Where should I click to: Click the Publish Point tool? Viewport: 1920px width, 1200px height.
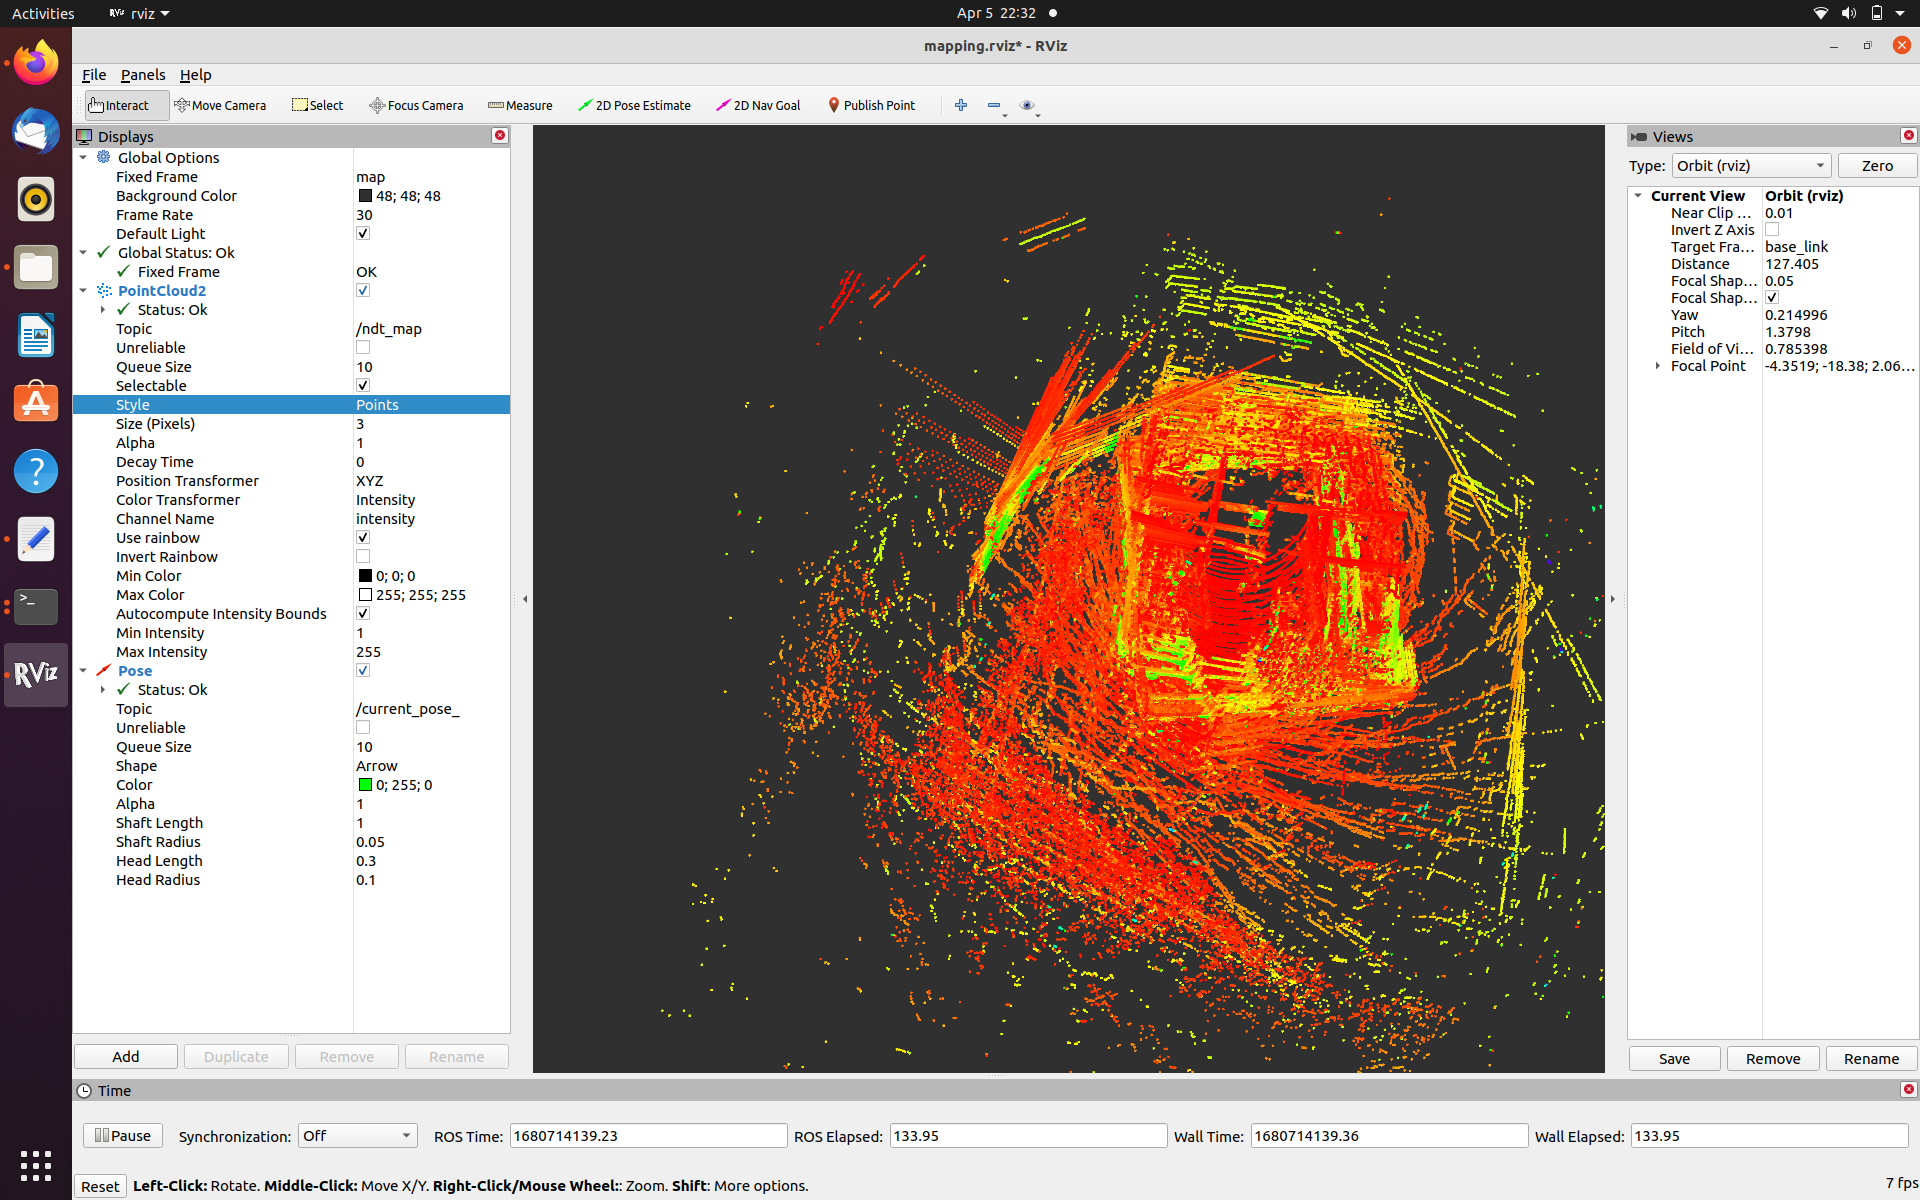pos(871,105)
